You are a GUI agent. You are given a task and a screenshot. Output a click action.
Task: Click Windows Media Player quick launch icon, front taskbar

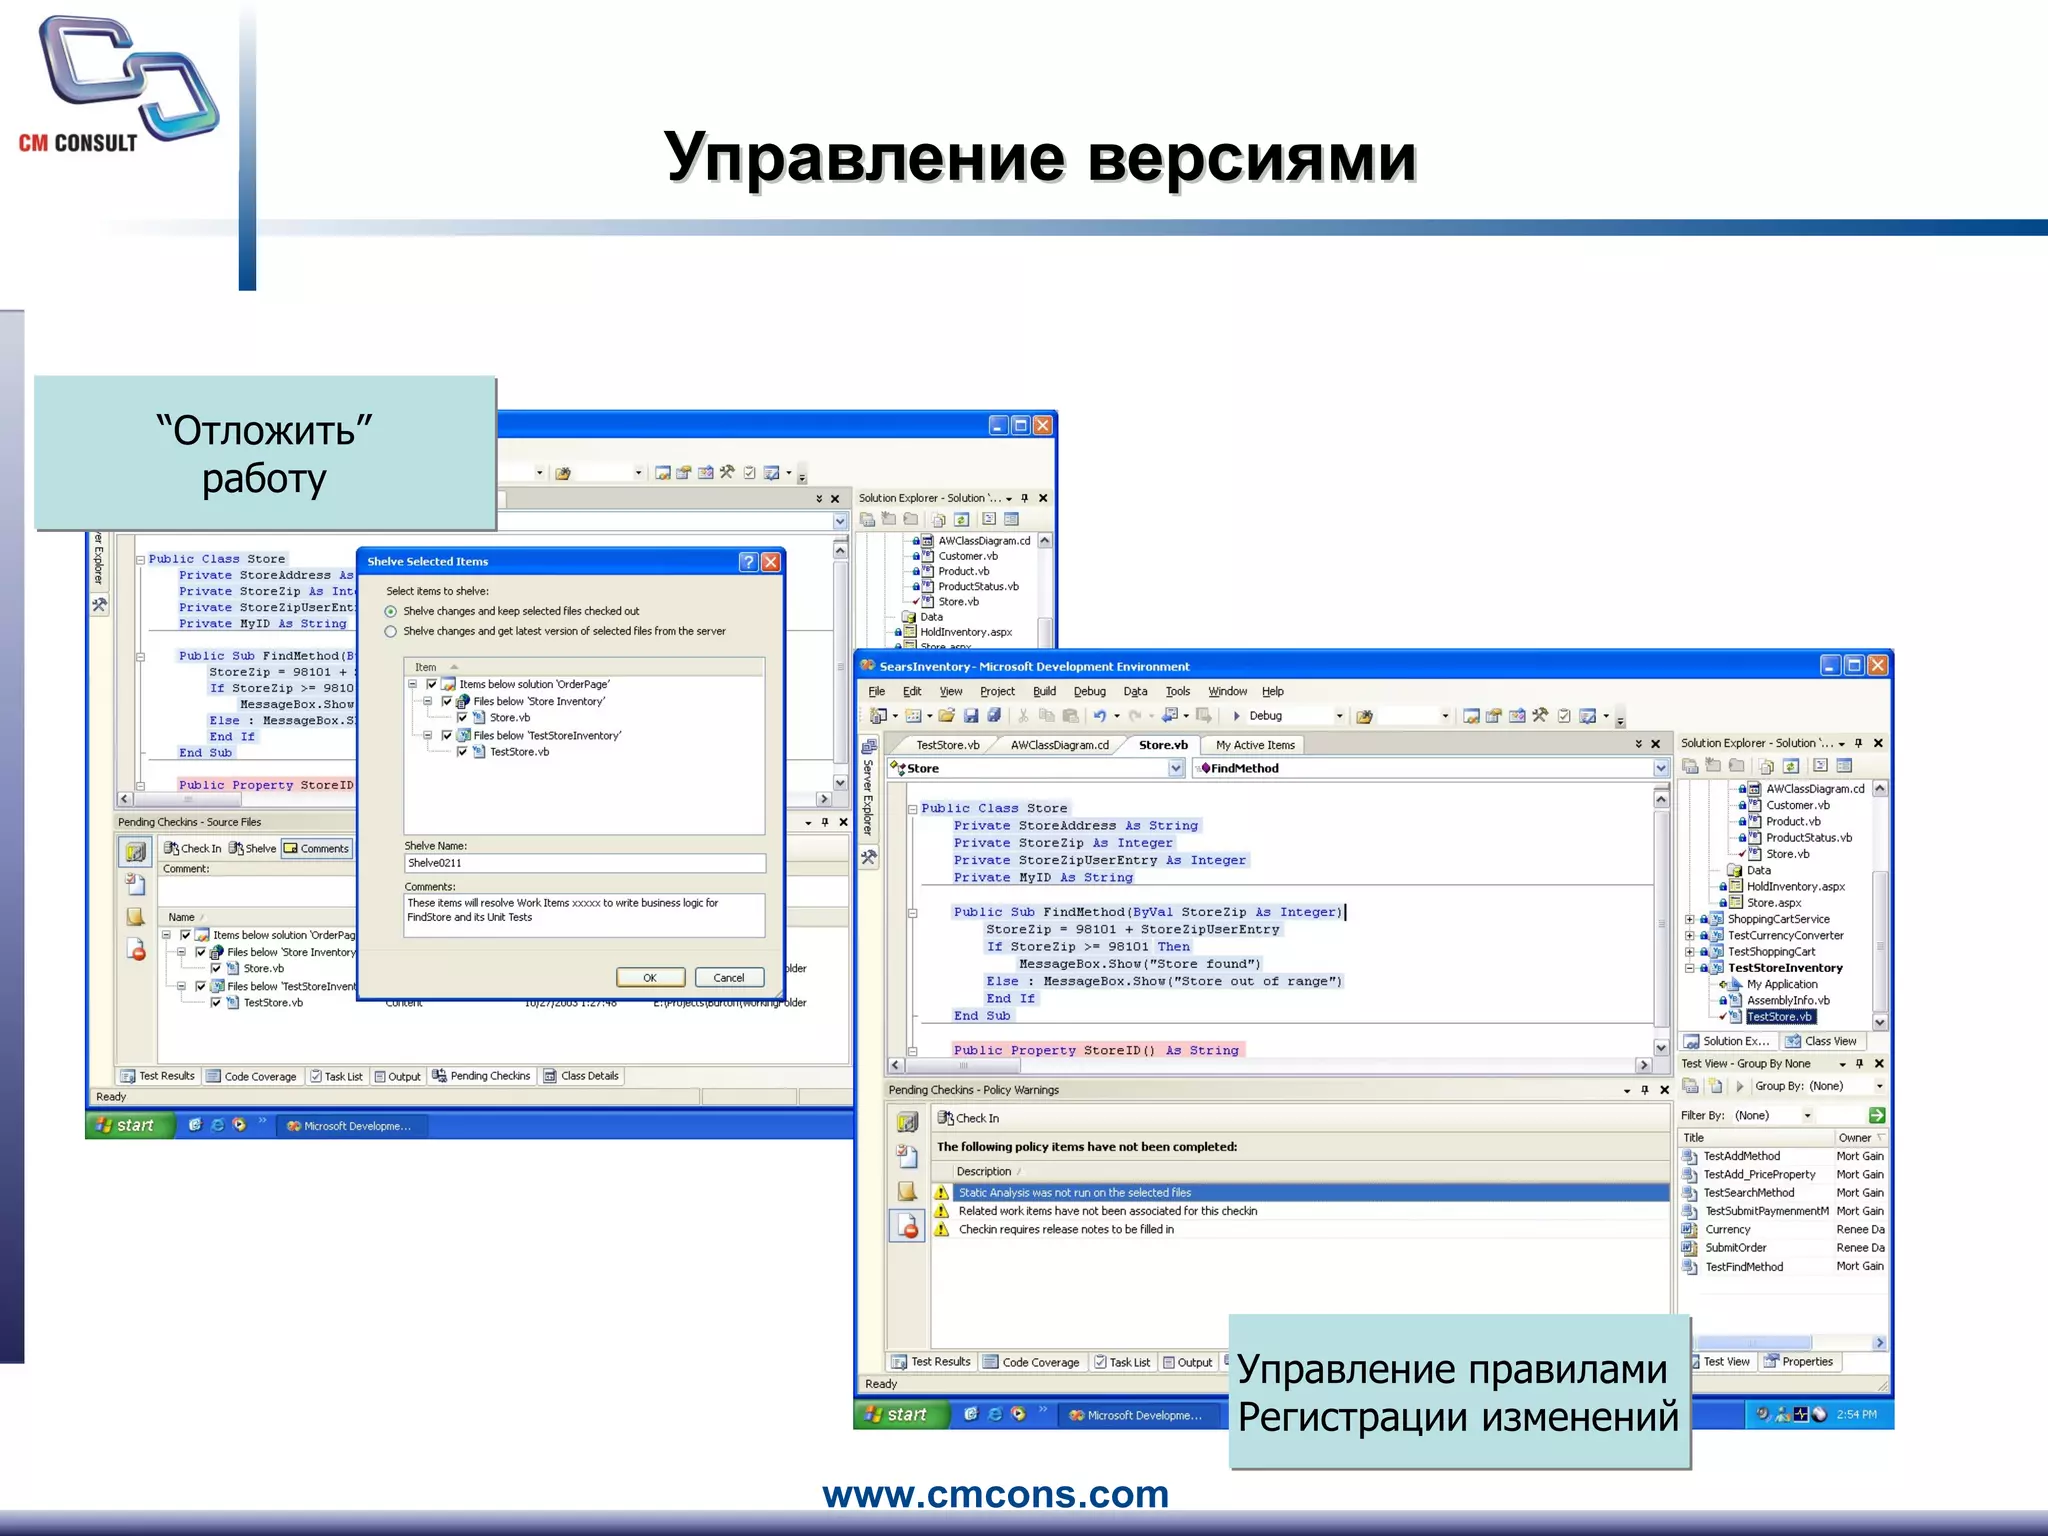tap(1018, 1414)
